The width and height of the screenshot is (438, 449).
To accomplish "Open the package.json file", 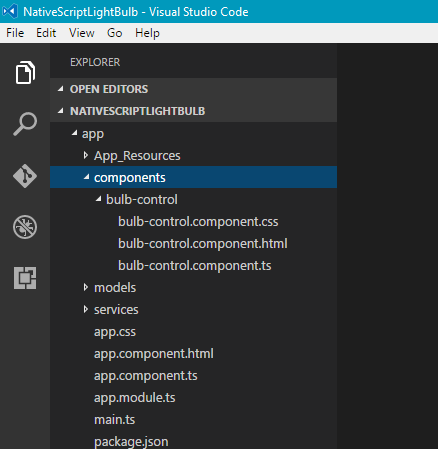I will point(131,442).
